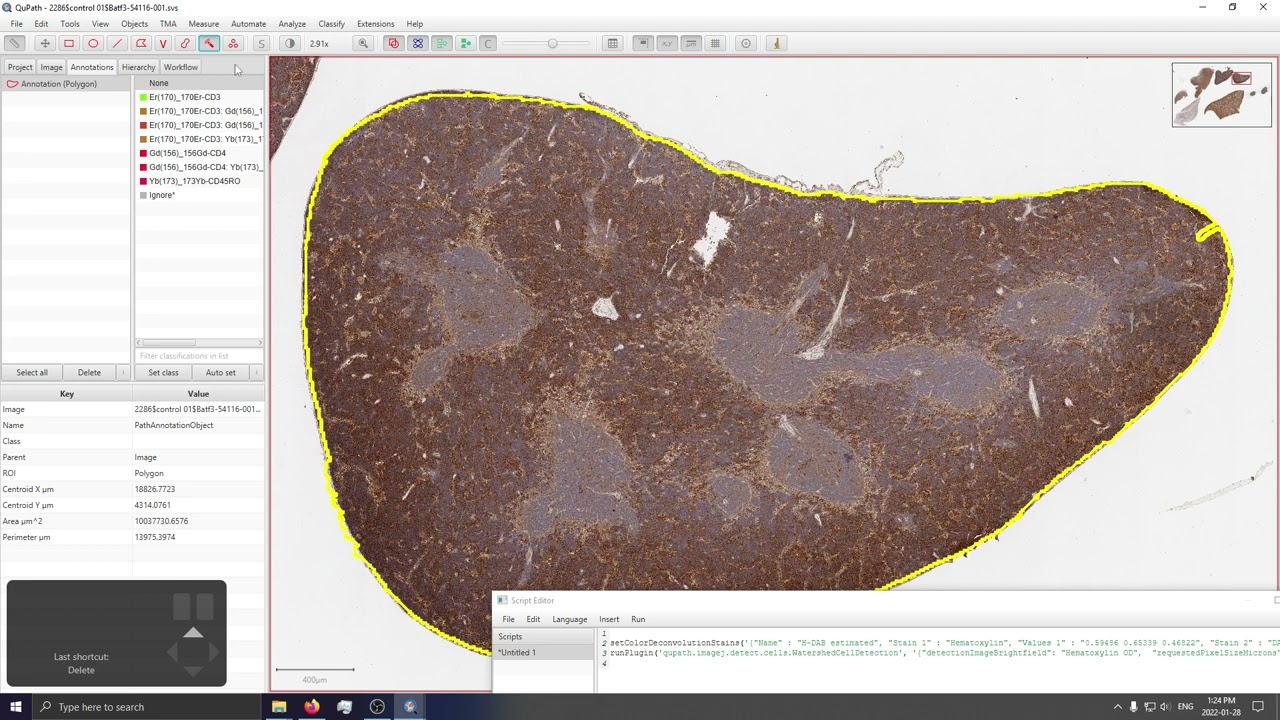
Task: Open Script Editor Insert menu
Action: (609, 619)
